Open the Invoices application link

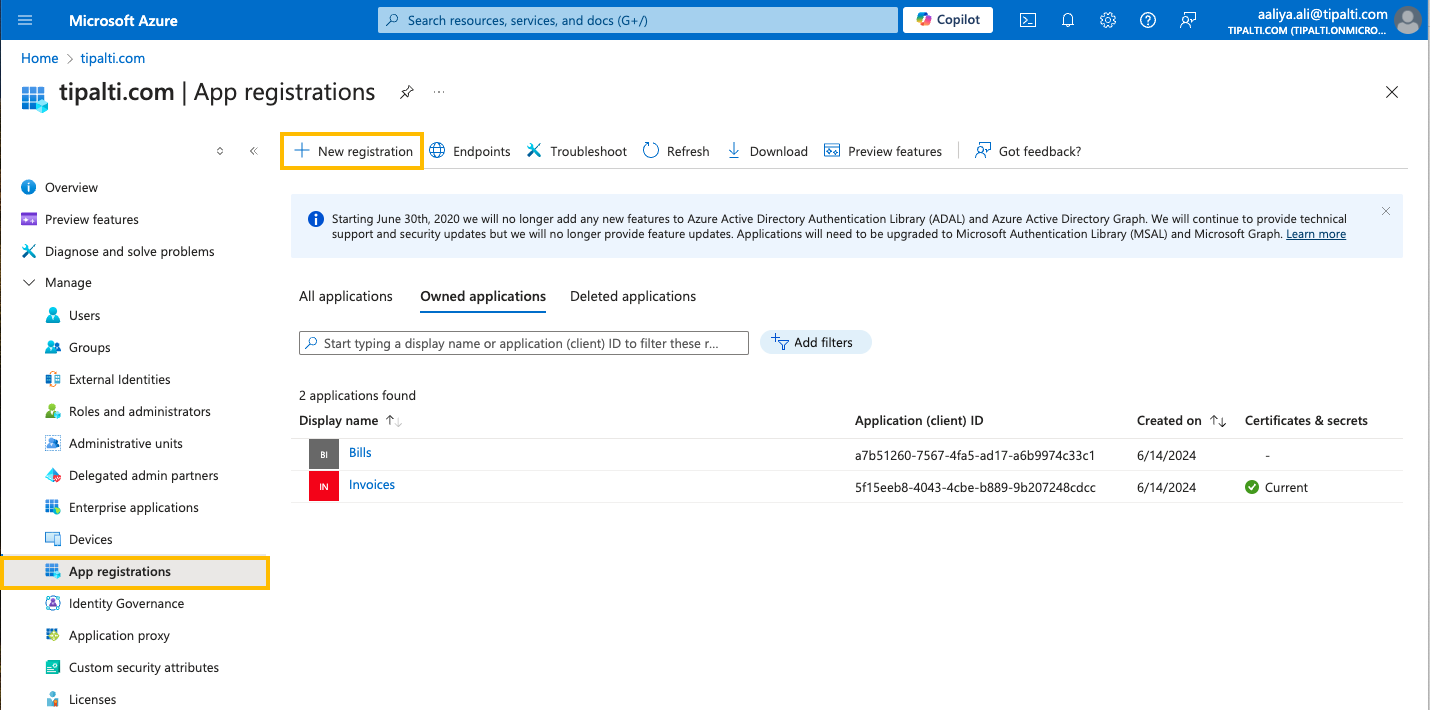[371, 485]
